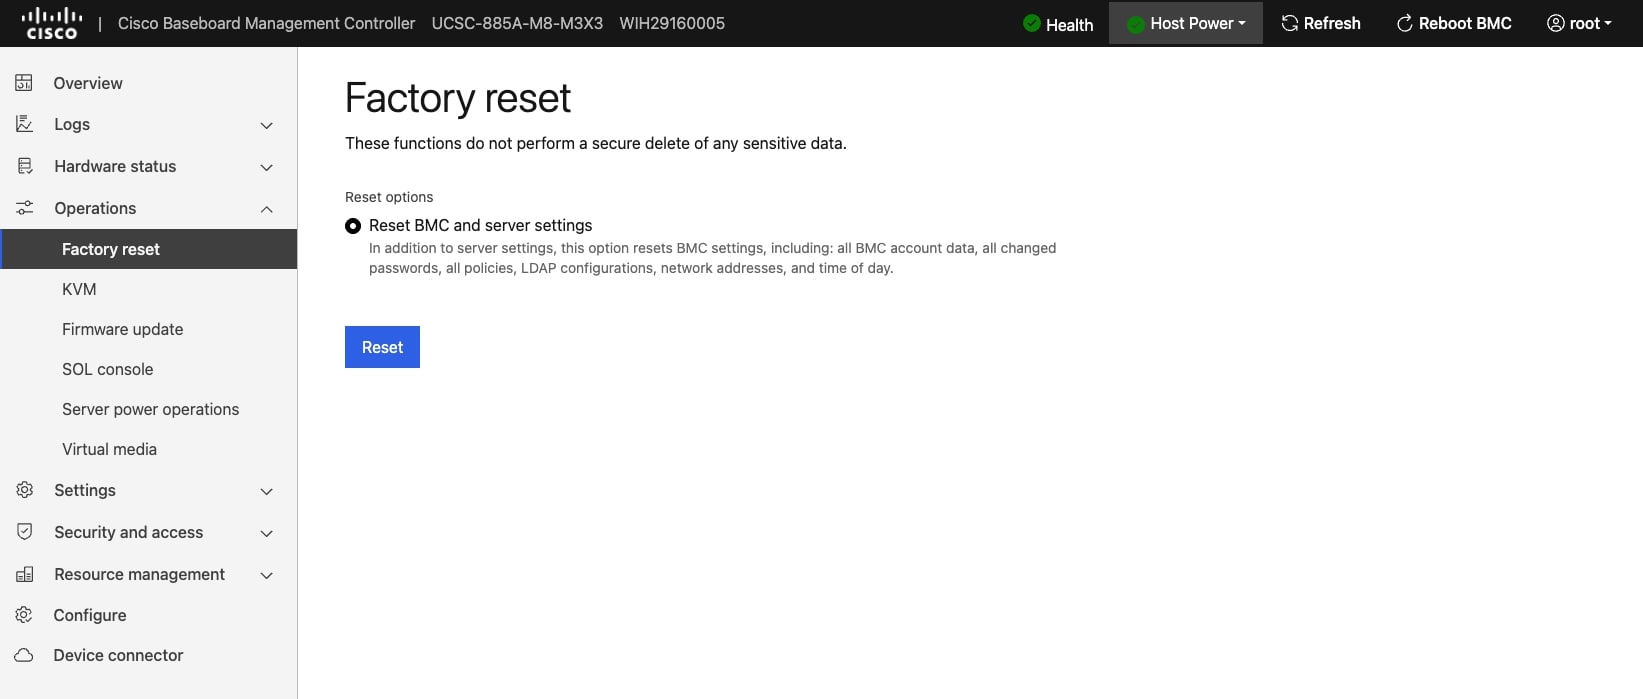The width and height of the screenshot is (1643, 699).
Task: Click the Settings gear icon
Action: point(24,490)
